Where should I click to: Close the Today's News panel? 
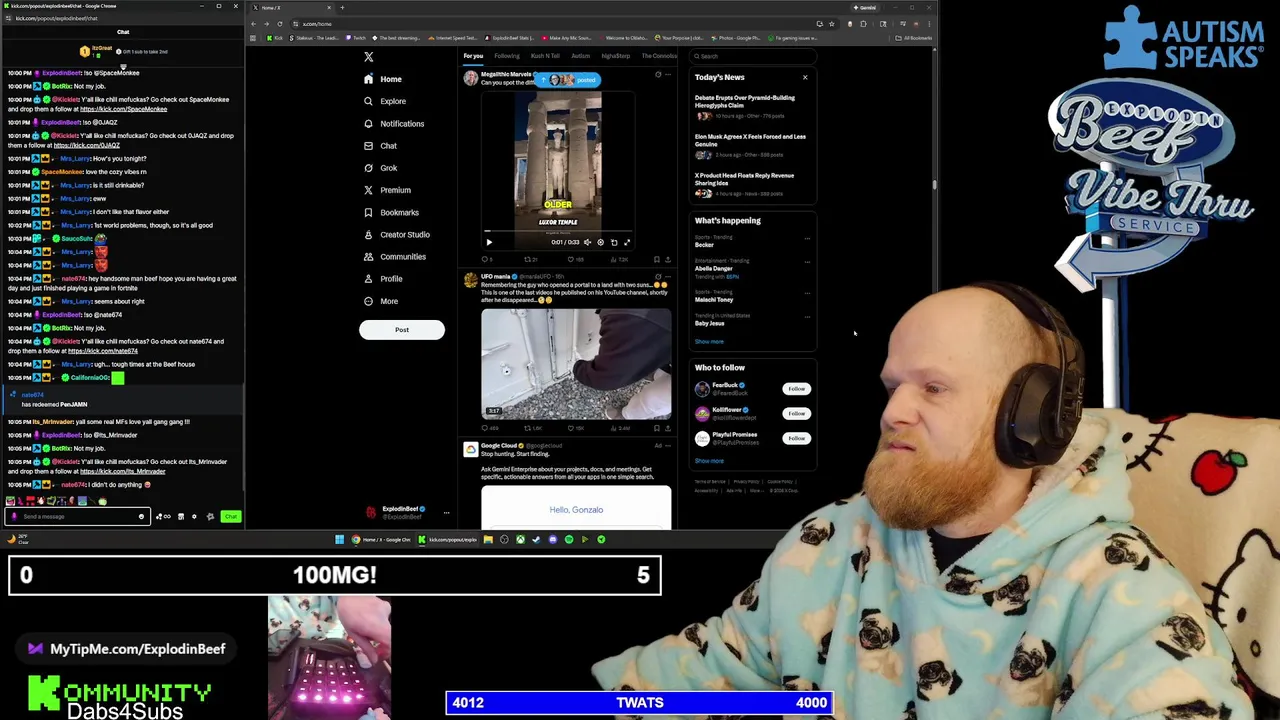tap(805, 77)
